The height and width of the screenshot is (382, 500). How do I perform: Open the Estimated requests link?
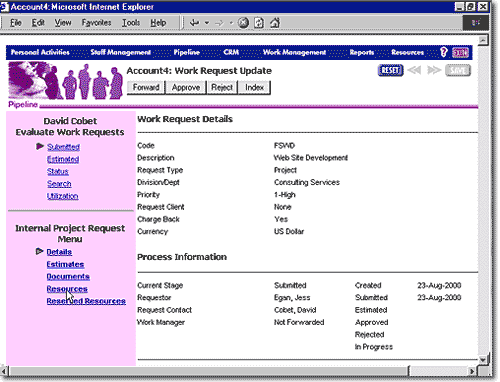pos(63,159)
